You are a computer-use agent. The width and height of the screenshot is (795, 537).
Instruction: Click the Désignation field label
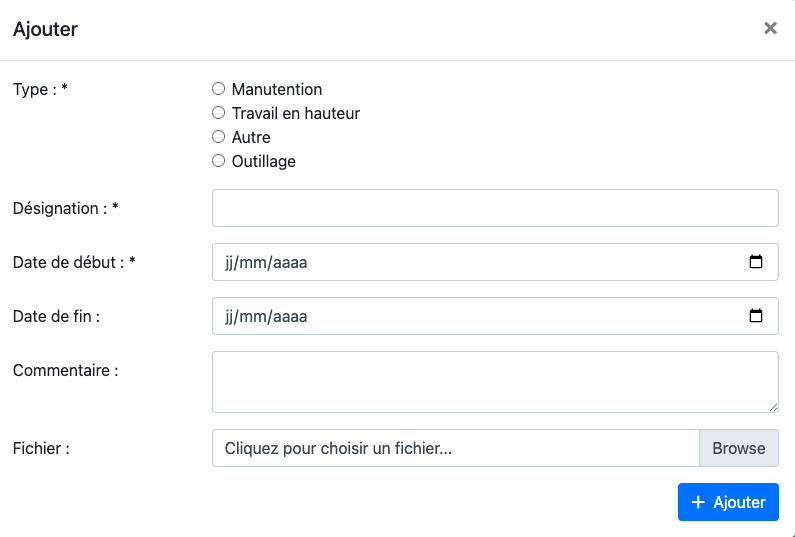click(x=65, y=208)
